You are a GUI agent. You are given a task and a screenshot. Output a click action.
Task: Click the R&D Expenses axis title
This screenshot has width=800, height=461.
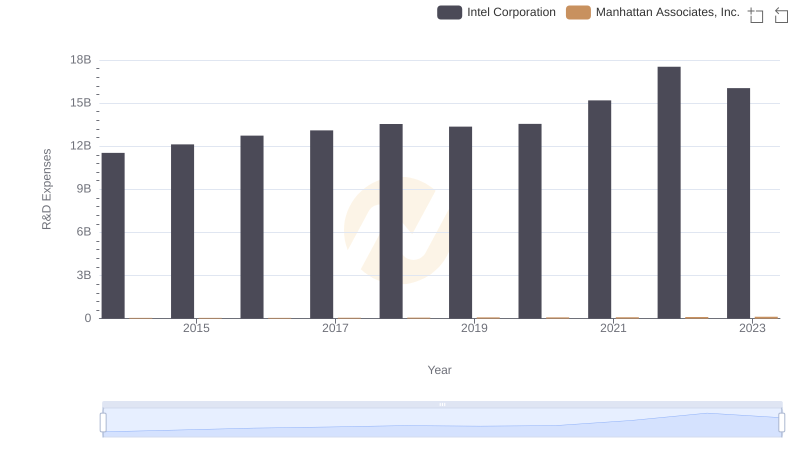[x=46, y=189]
